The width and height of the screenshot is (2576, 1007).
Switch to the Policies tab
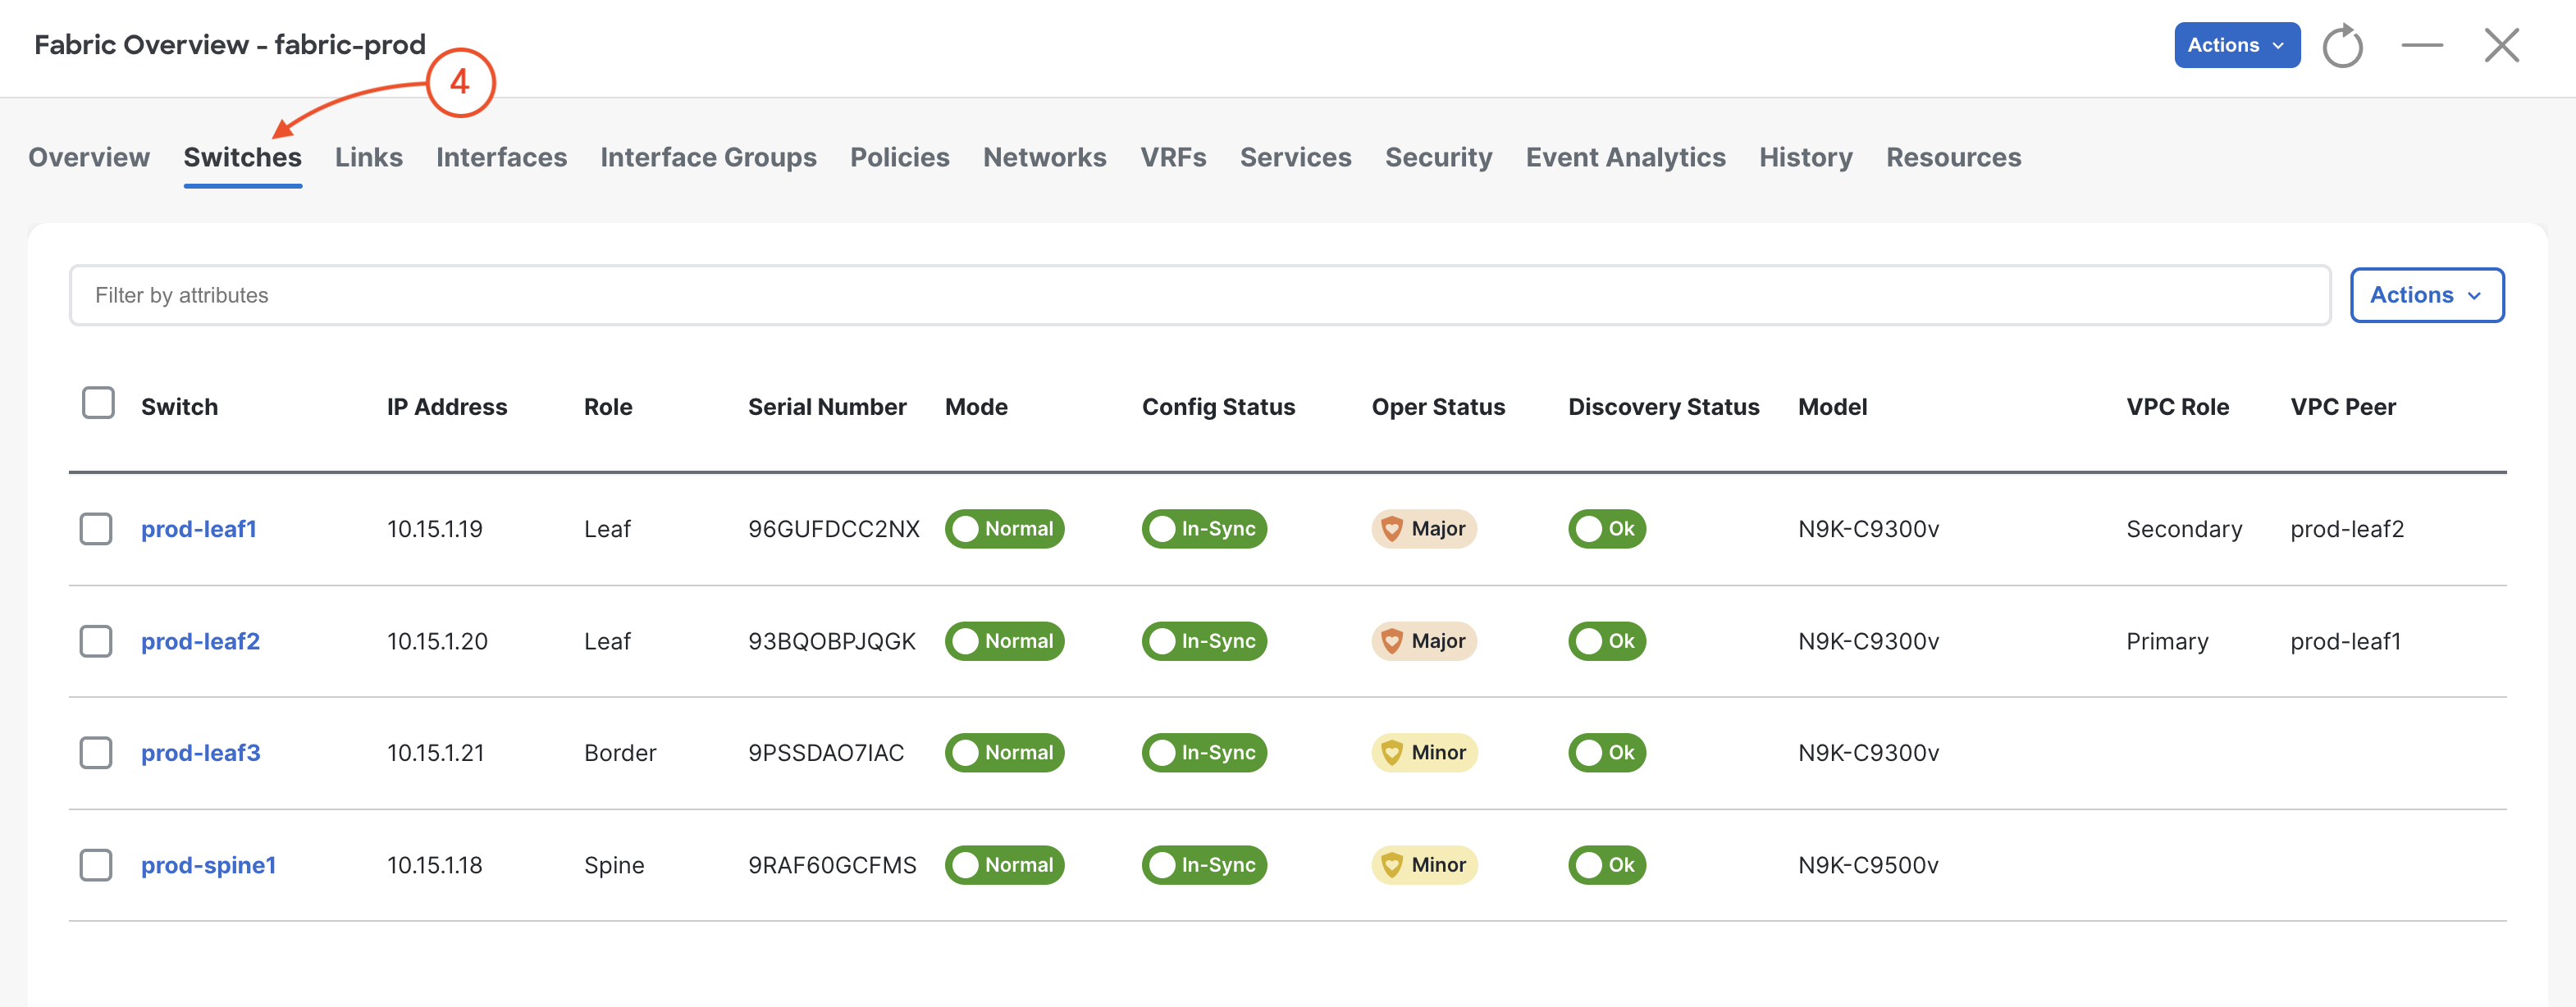point(899,158)
